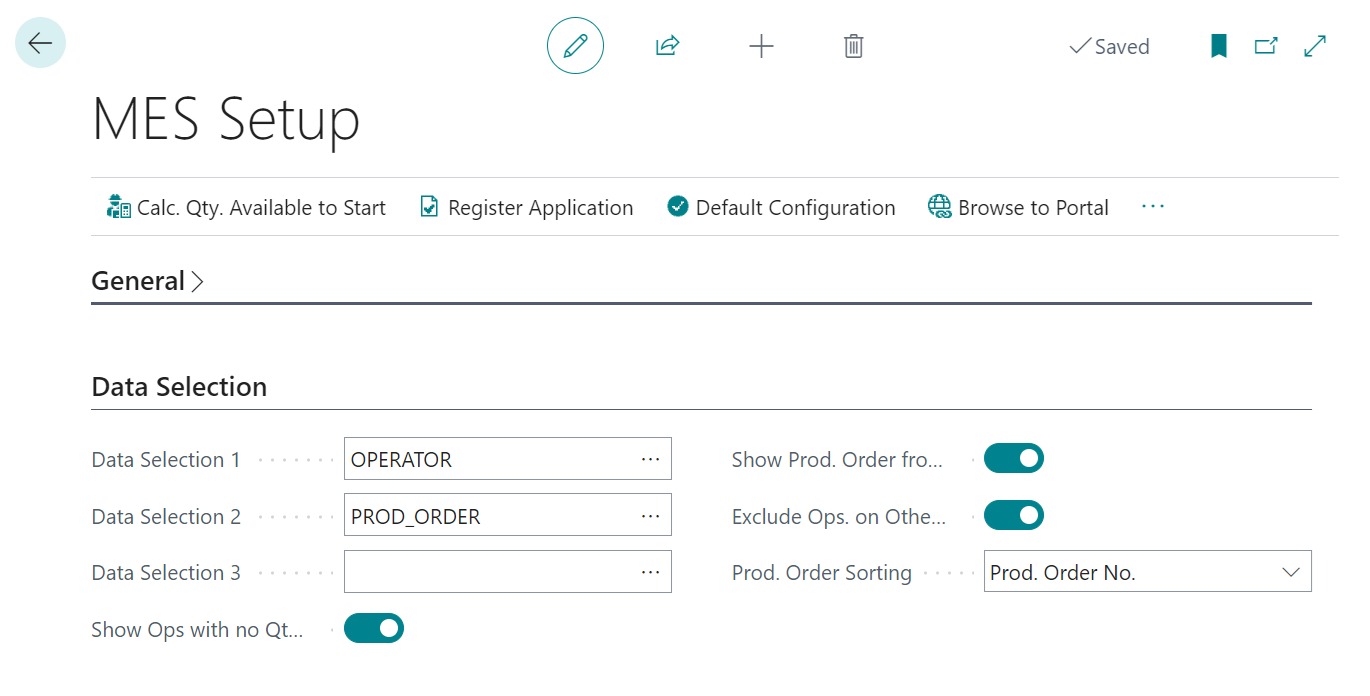Turn off Exclude Ops. on Other toggle
This screenshot has height=696, width=1370.
pyautogui.click(x=1013, y=515)
